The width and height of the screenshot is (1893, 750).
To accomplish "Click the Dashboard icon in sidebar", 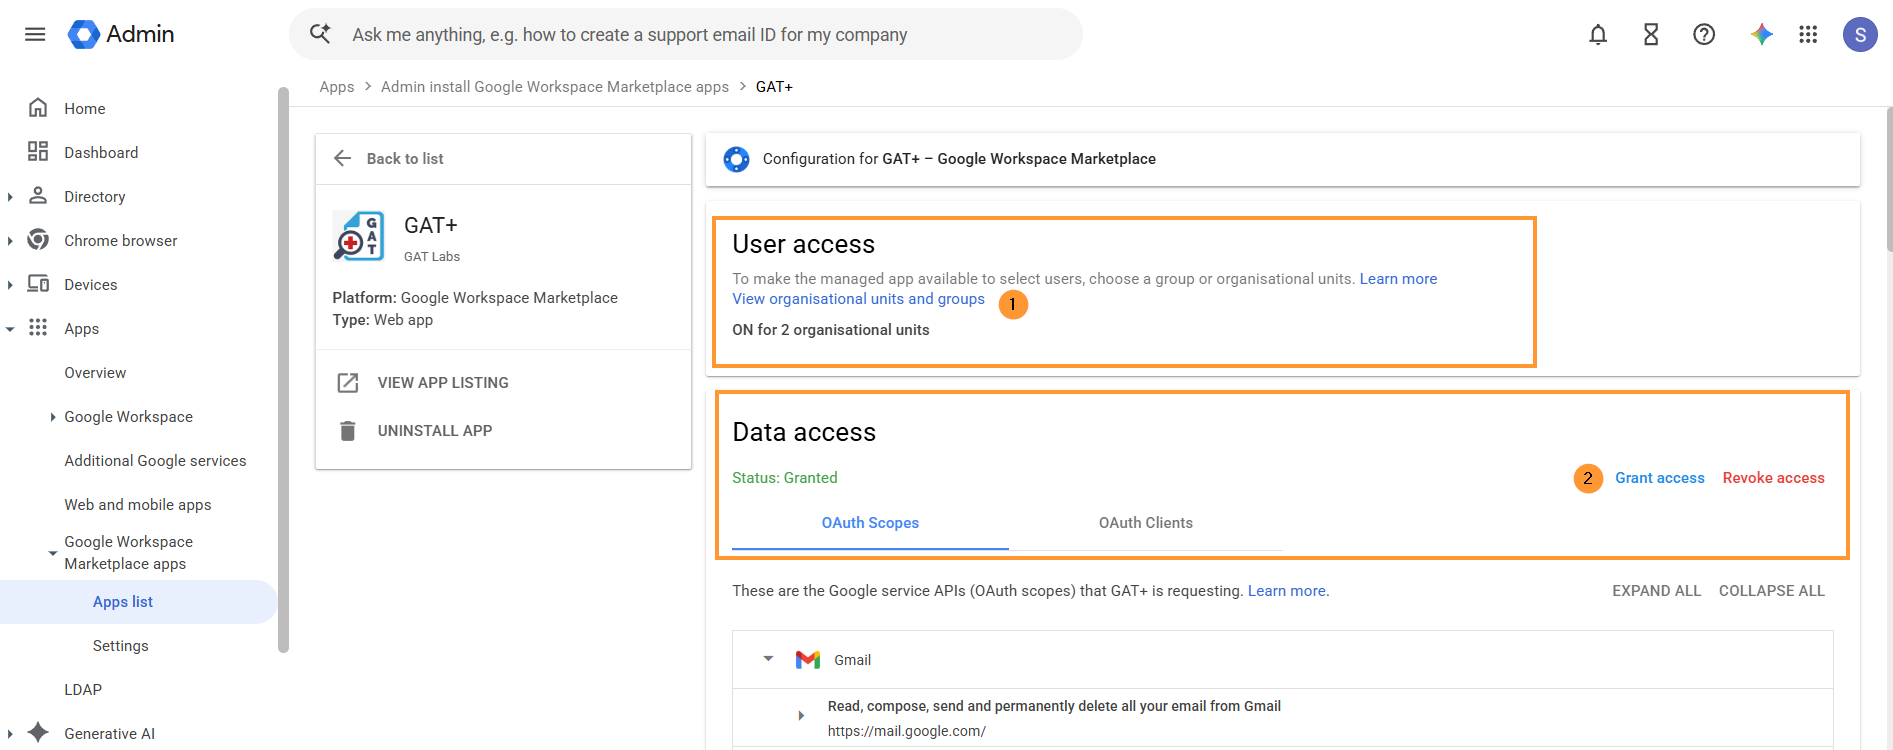I will pos(38,152).
